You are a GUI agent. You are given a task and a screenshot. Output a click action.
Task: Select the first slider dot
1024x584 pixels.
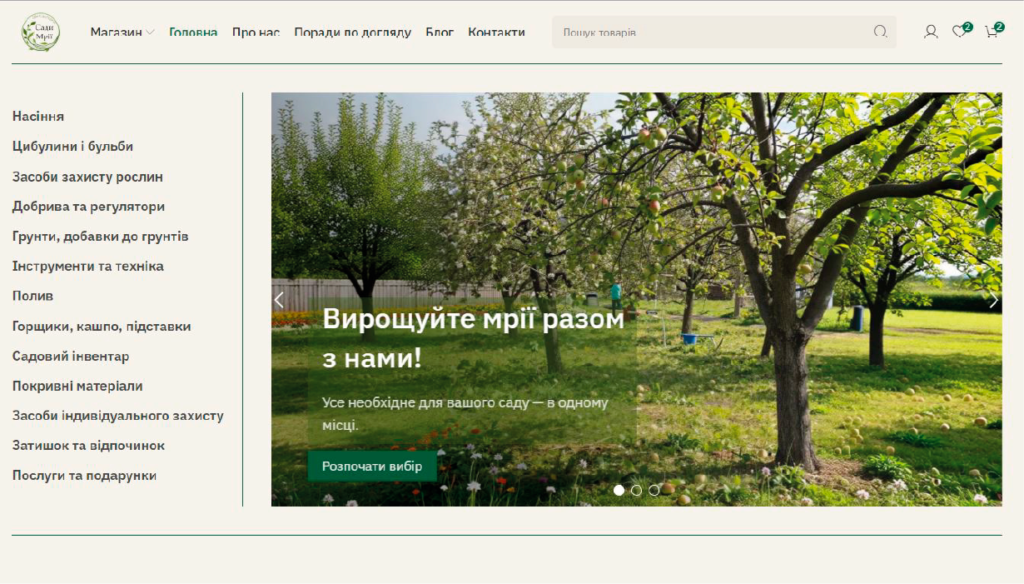click(619, 490)
